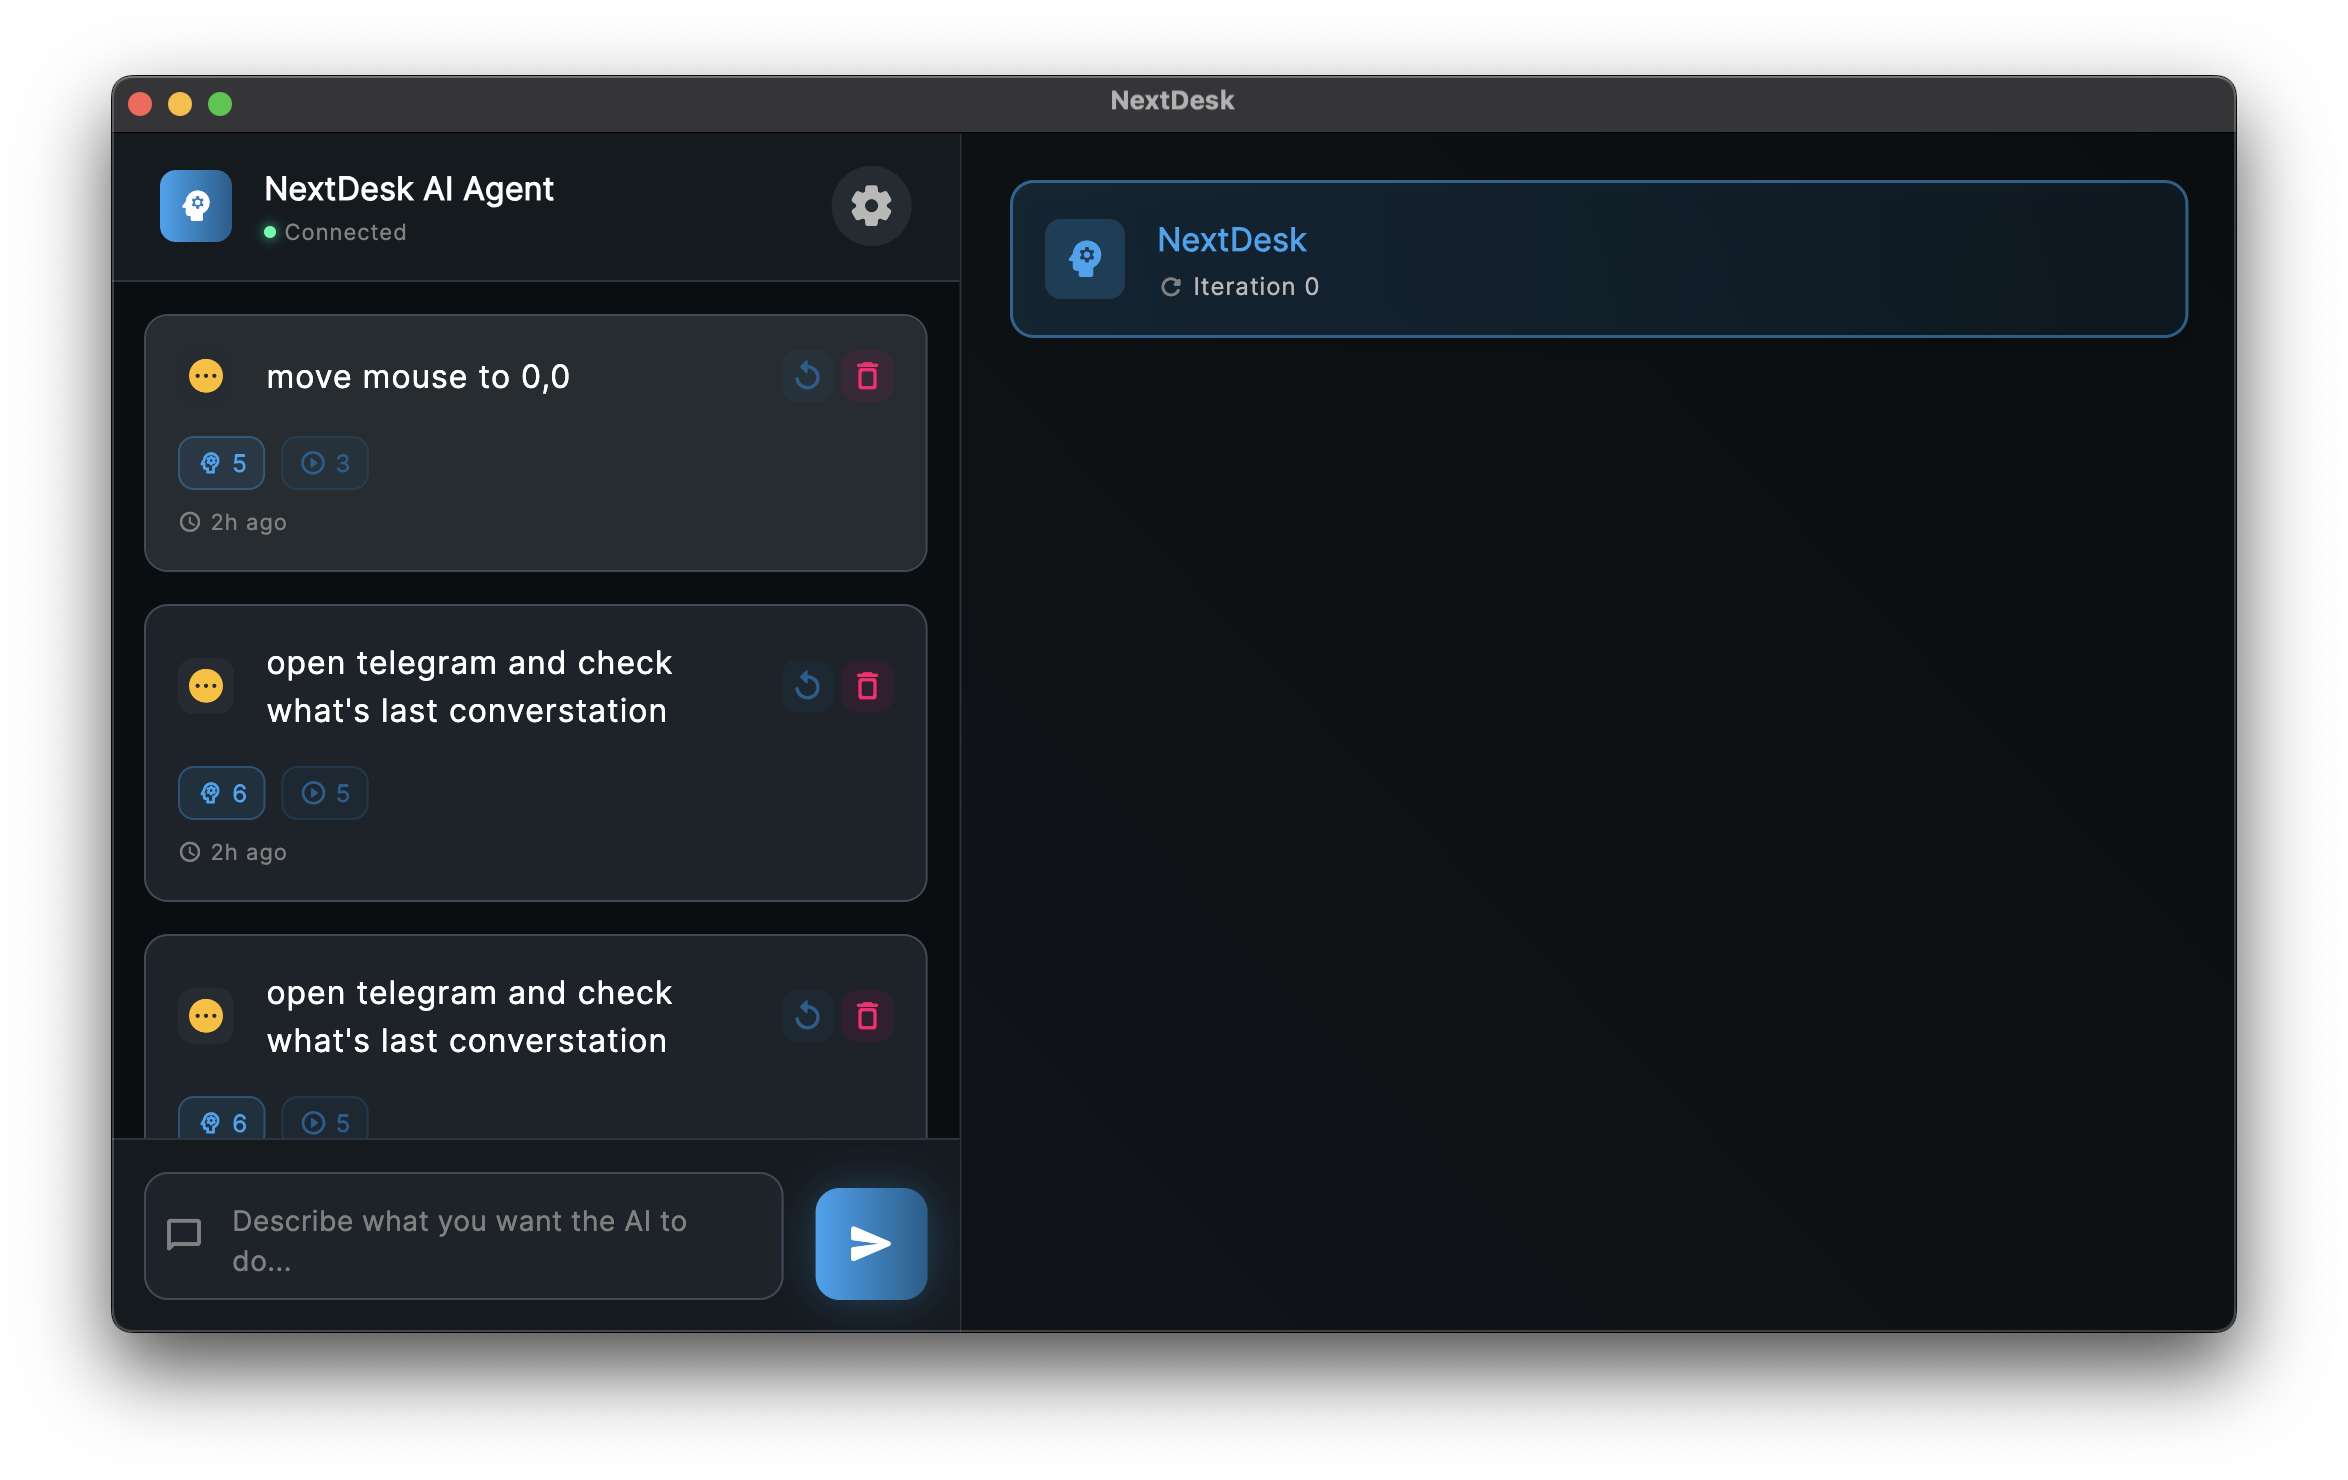Image resolution: width=2348 pixels, height=1480 pixels.
Task: Click the iteration refresh icon next to Iteration 0
Action: [1172, 287]
